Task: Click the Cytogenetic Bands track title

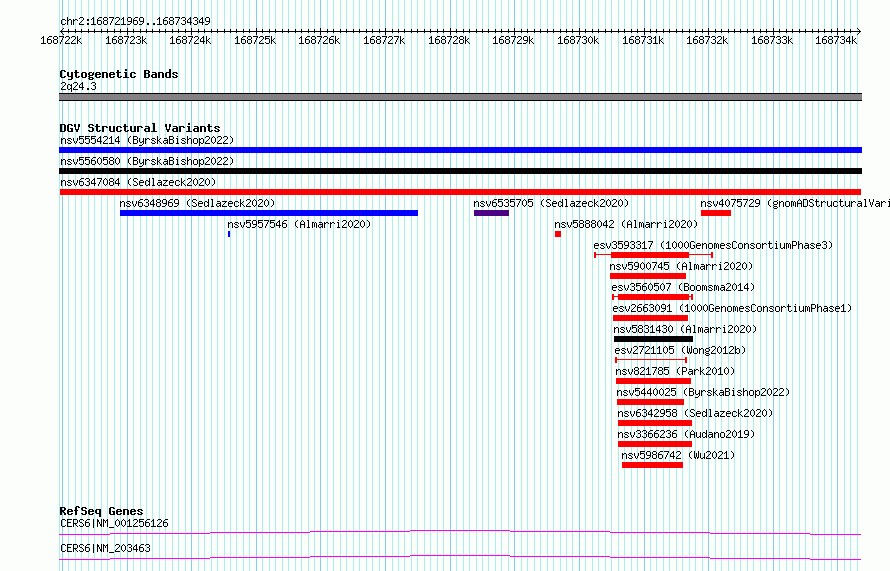Action: (119, 74)
